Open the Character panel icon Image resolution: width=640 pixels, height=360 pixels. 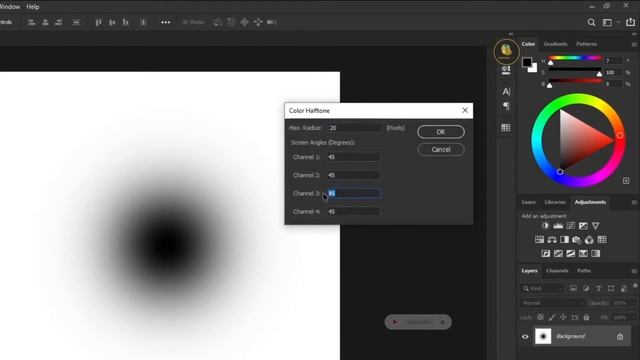[506, 92]
